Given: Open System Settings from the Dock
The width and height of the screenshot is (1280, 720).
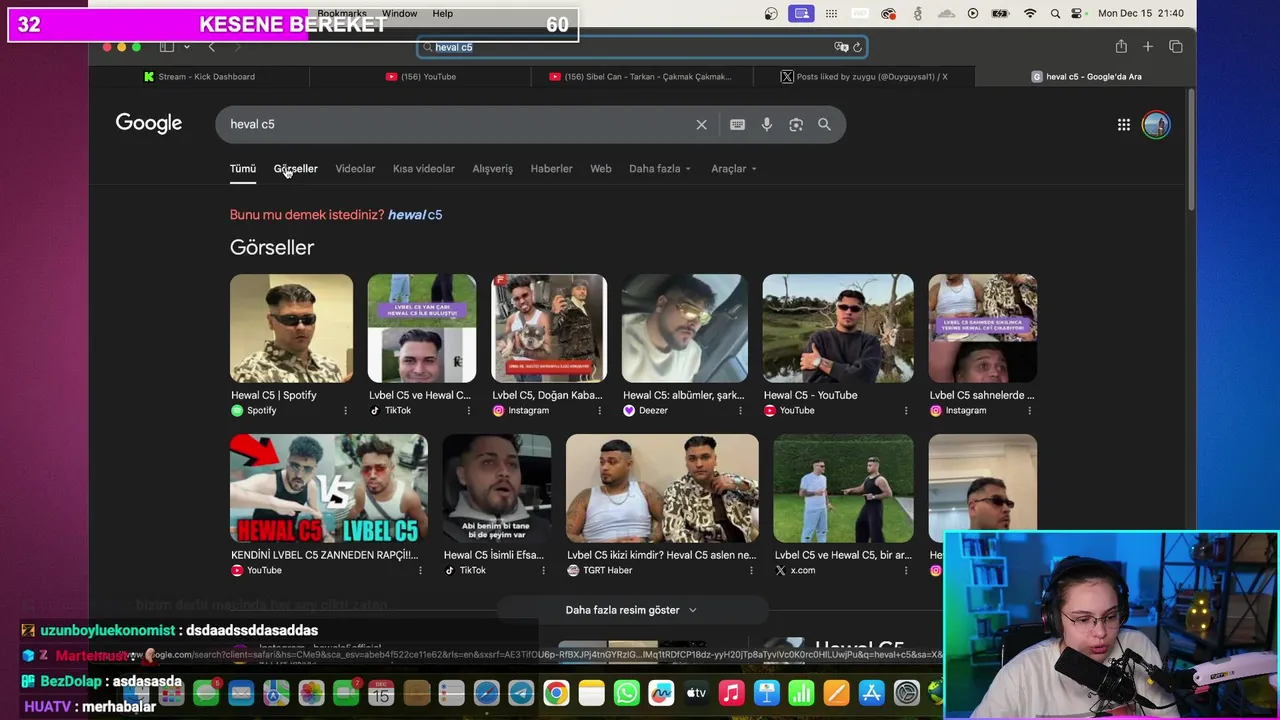Looking at the screenshot, I should coord(906,693).
